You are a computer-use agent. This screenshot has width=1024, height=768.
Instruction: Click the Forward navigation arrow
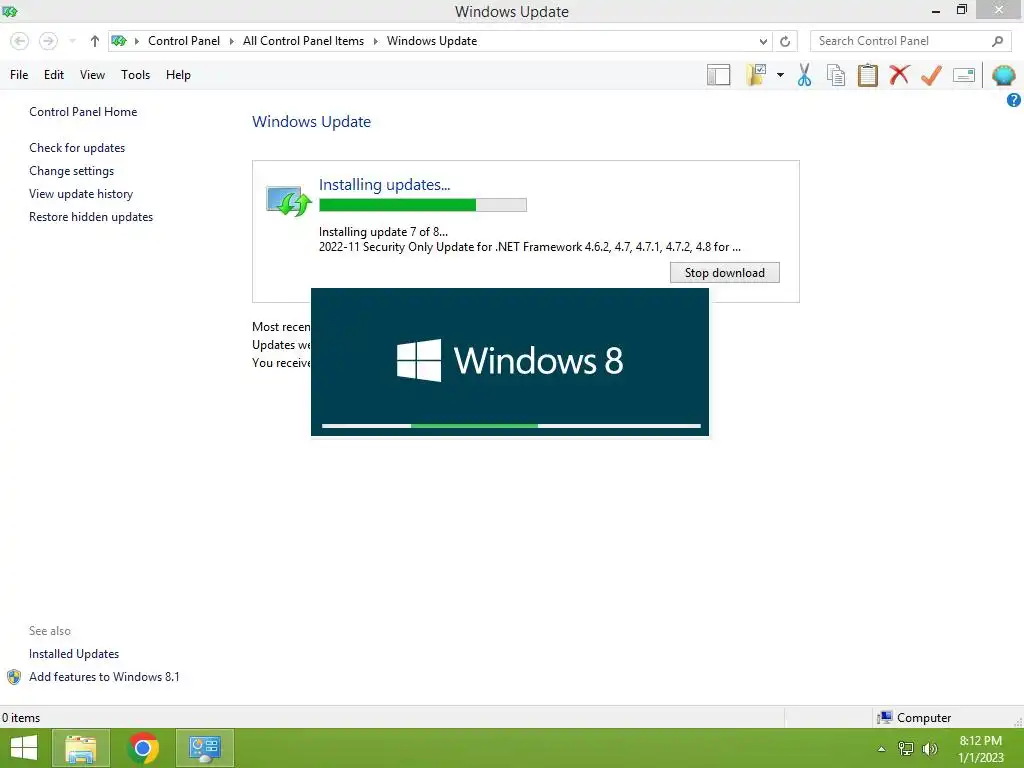[48, 41]
